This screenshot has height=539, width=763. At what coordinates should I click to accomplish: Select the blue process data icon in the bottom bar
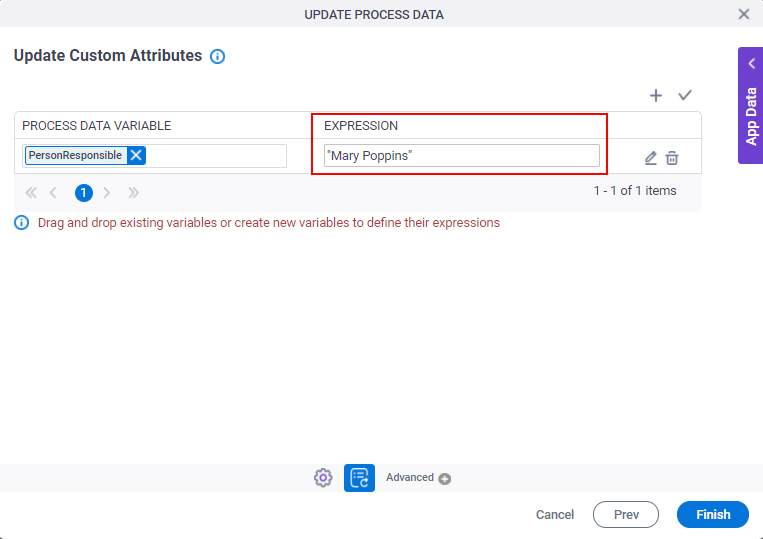(x=360, y=478)
